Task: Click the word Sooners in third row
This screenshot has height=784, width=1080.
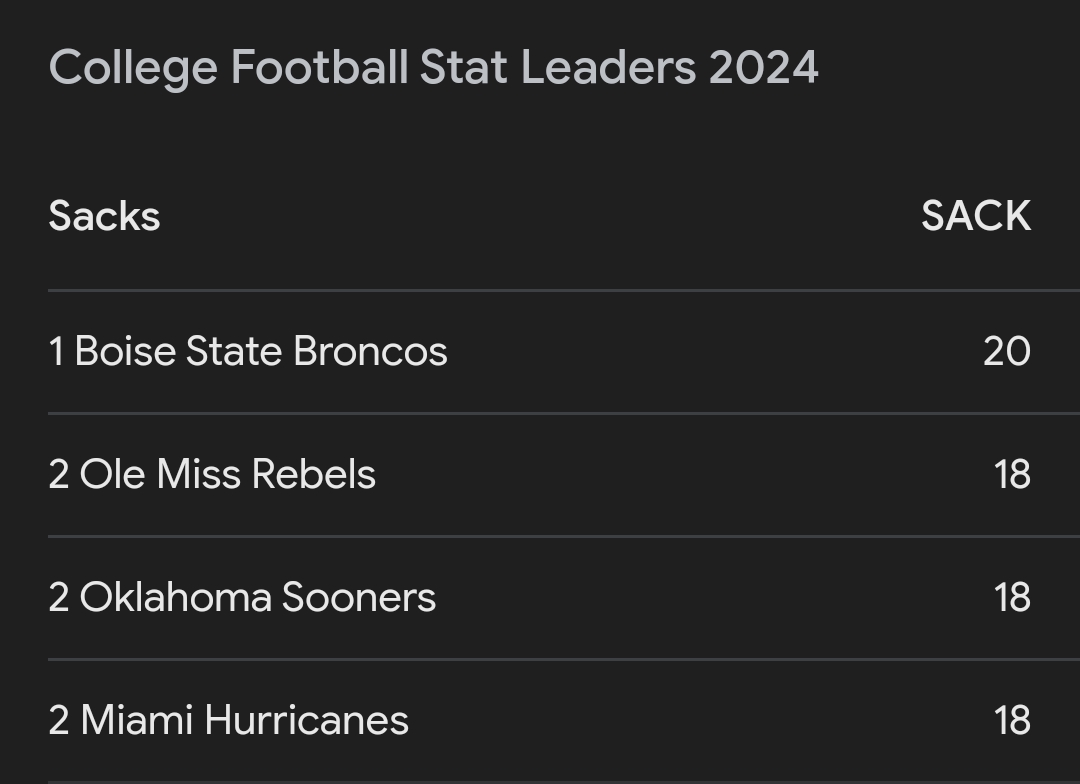Action: point(359,597)
